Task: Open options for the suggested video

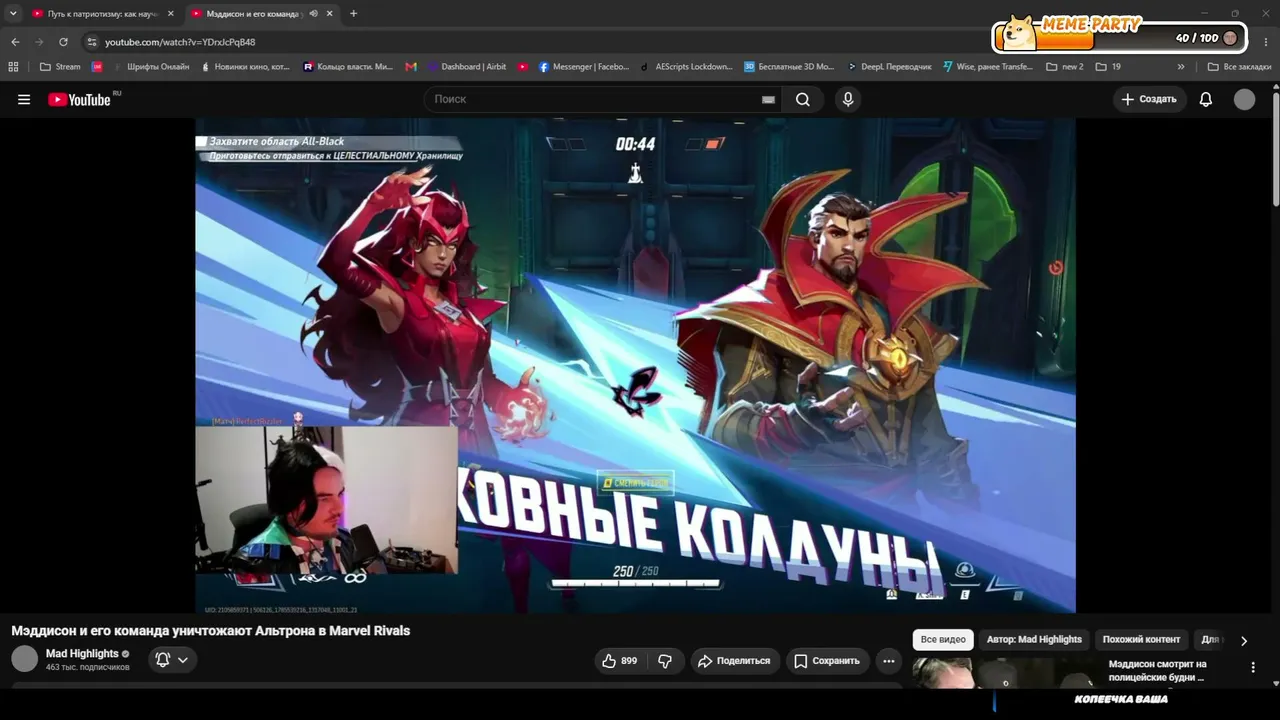Action: (x=1253, y=667)
